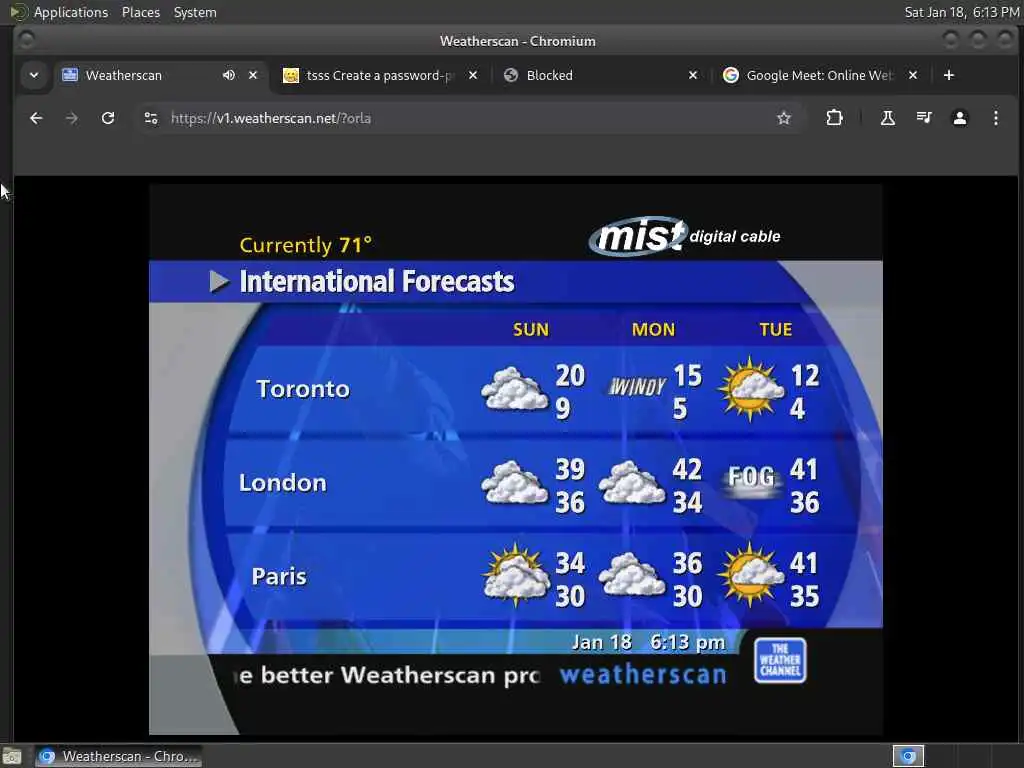Click The Weather Channel logo
The width and height of the screenshot is (1024, 768).
(780, 660)
